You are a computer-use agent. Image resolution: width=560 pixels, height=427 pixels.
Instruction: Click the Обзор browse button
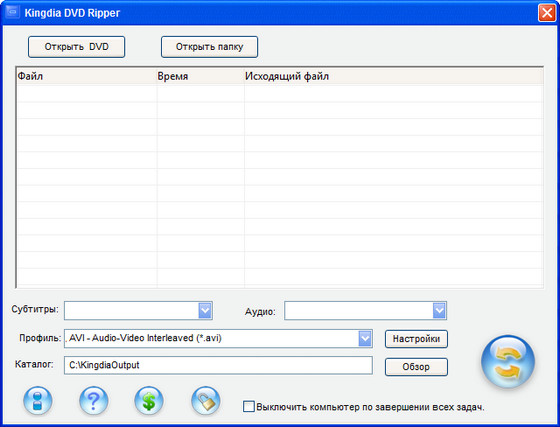(416, 367)
